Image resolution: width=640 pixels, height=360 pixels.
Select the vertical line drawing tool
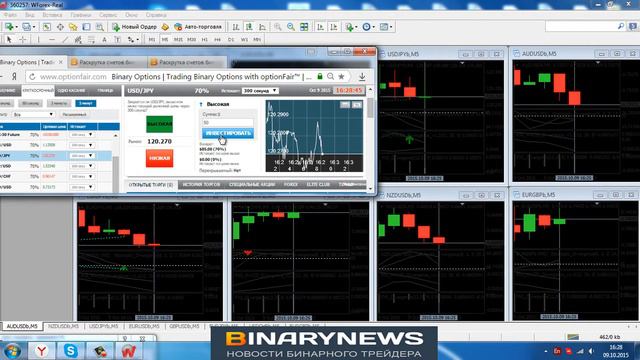tap(38, 40)
